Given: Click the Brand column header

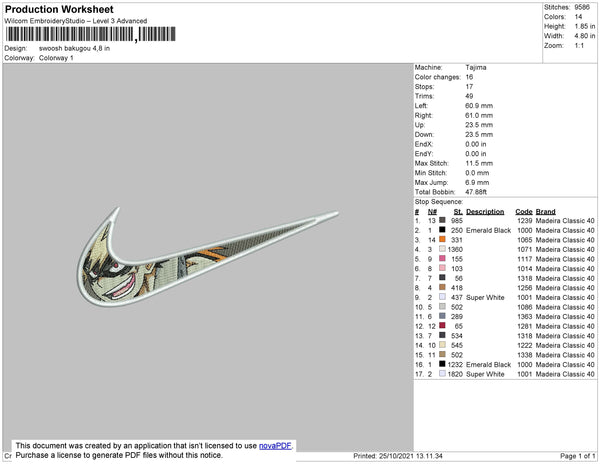Looking at the screenshot, I should tap(545, 212).
